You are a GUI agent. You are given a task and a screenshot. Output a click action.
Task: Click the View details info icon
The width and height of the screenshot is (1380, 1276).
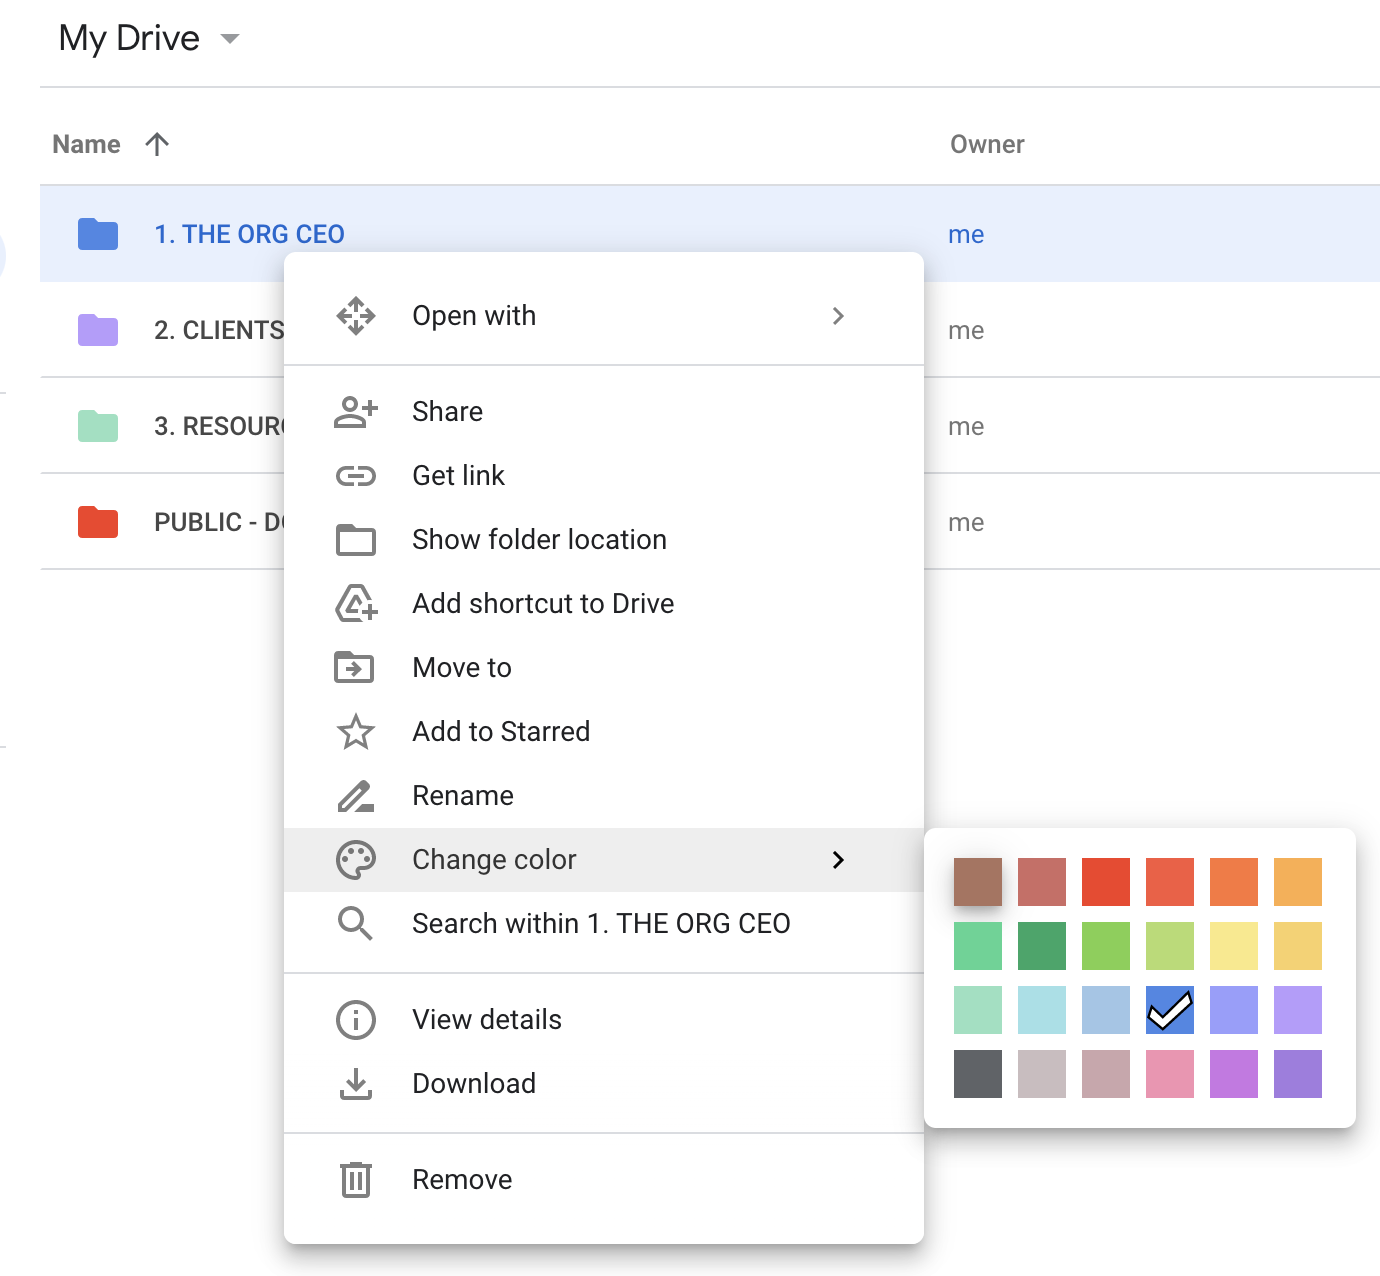pyautogui.click(x=356, y=1019)
